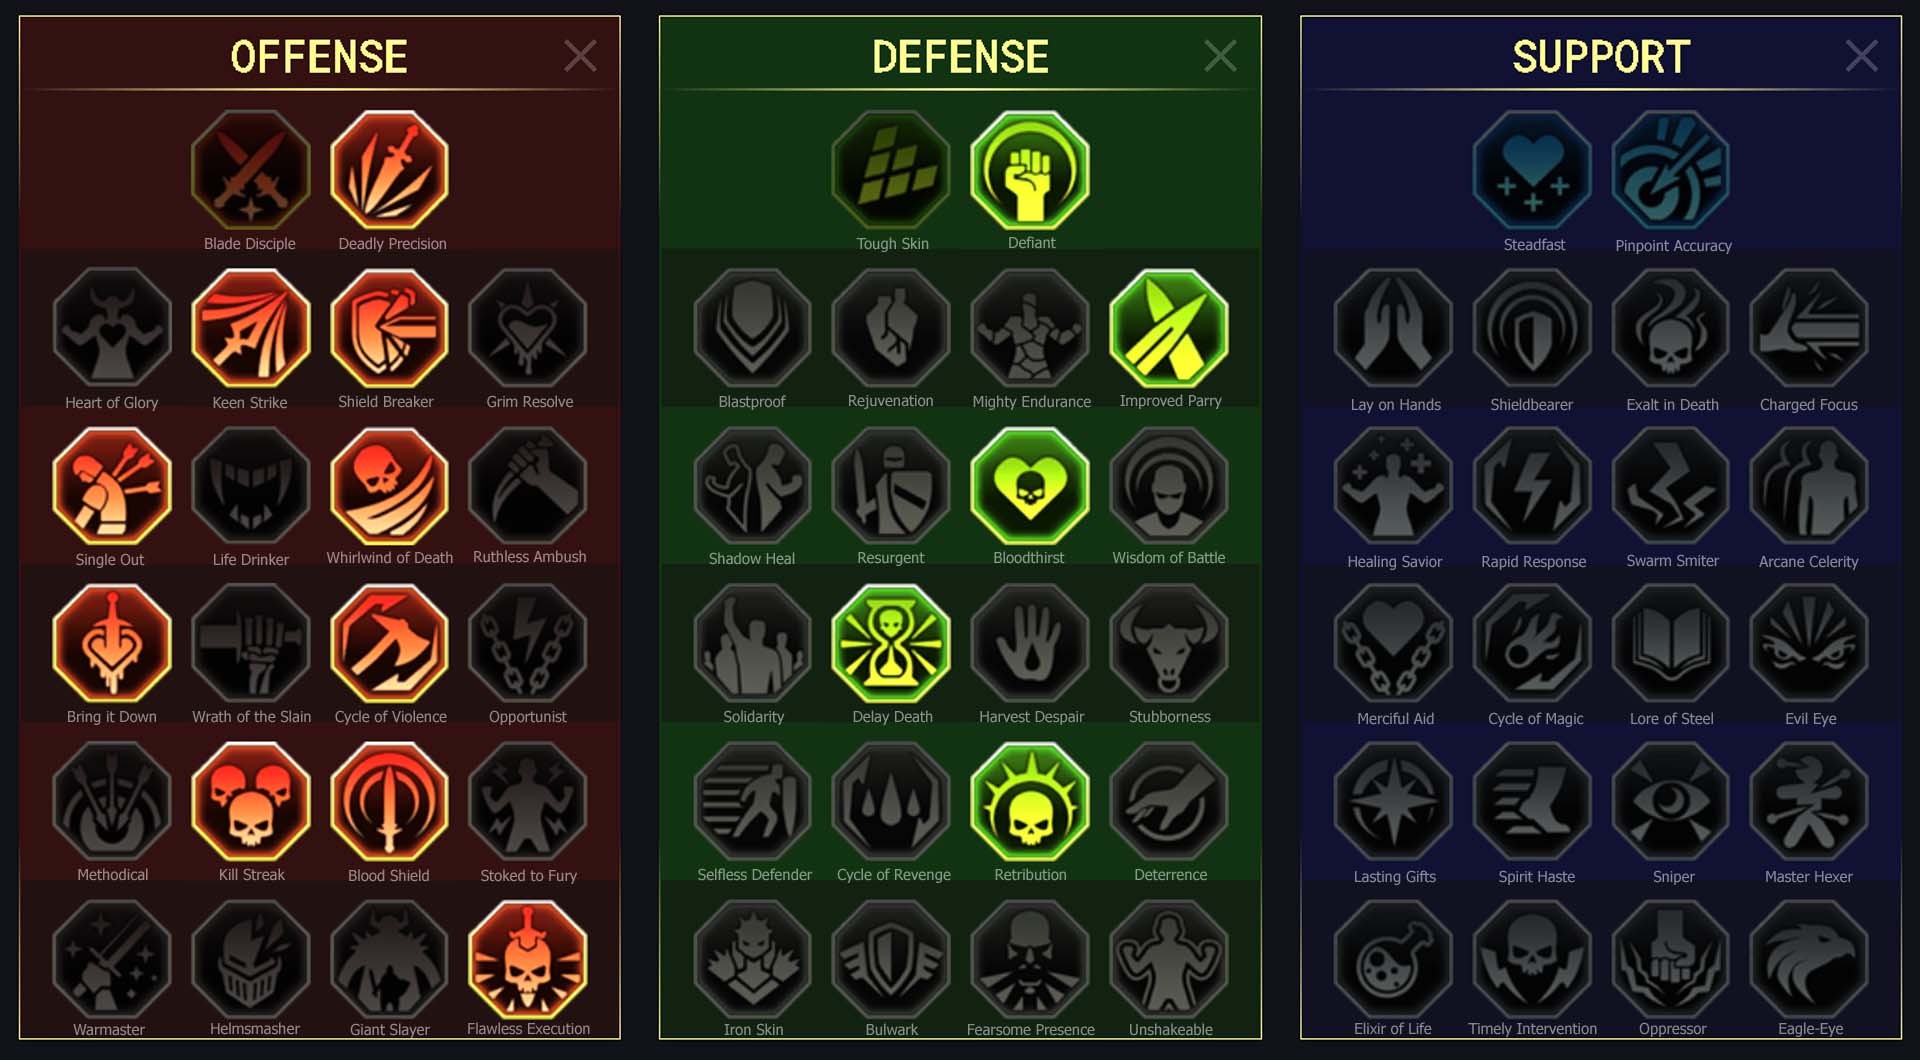The height and width of the screenshot is (1060, 1920).
Task: Select the Defiant fist mastery
Action: click(1030, 170)
